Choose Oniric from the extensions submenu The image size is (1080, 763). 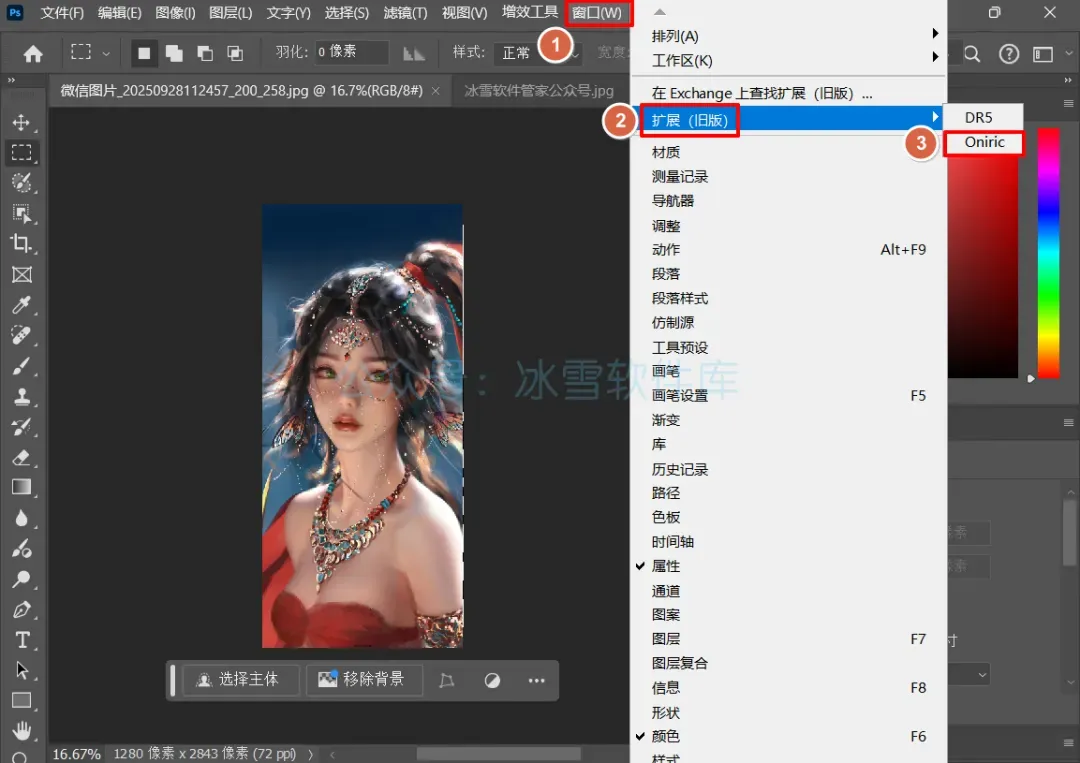[984, 143]
